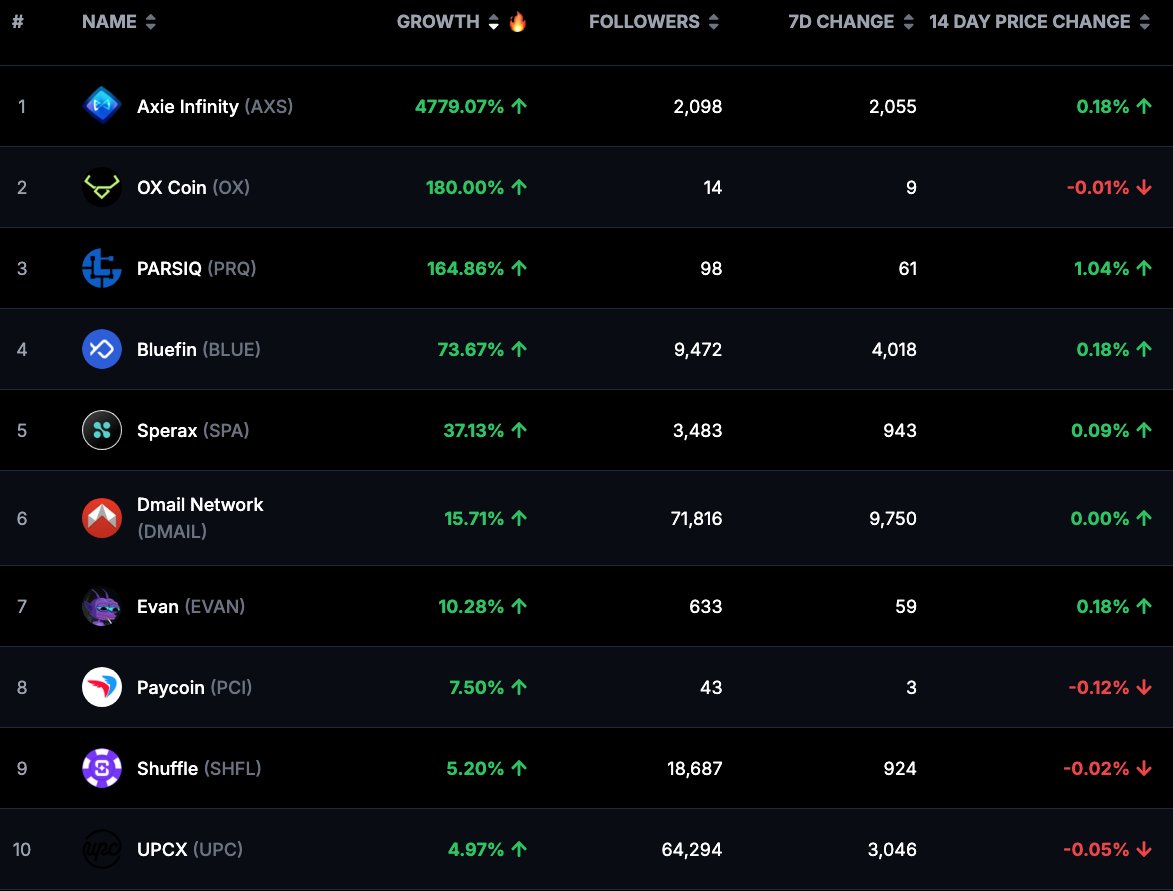Screen dimensions: 1173x891
Task: Open the OX Coin (OX) coin page
Action: (x=193, y=187)
